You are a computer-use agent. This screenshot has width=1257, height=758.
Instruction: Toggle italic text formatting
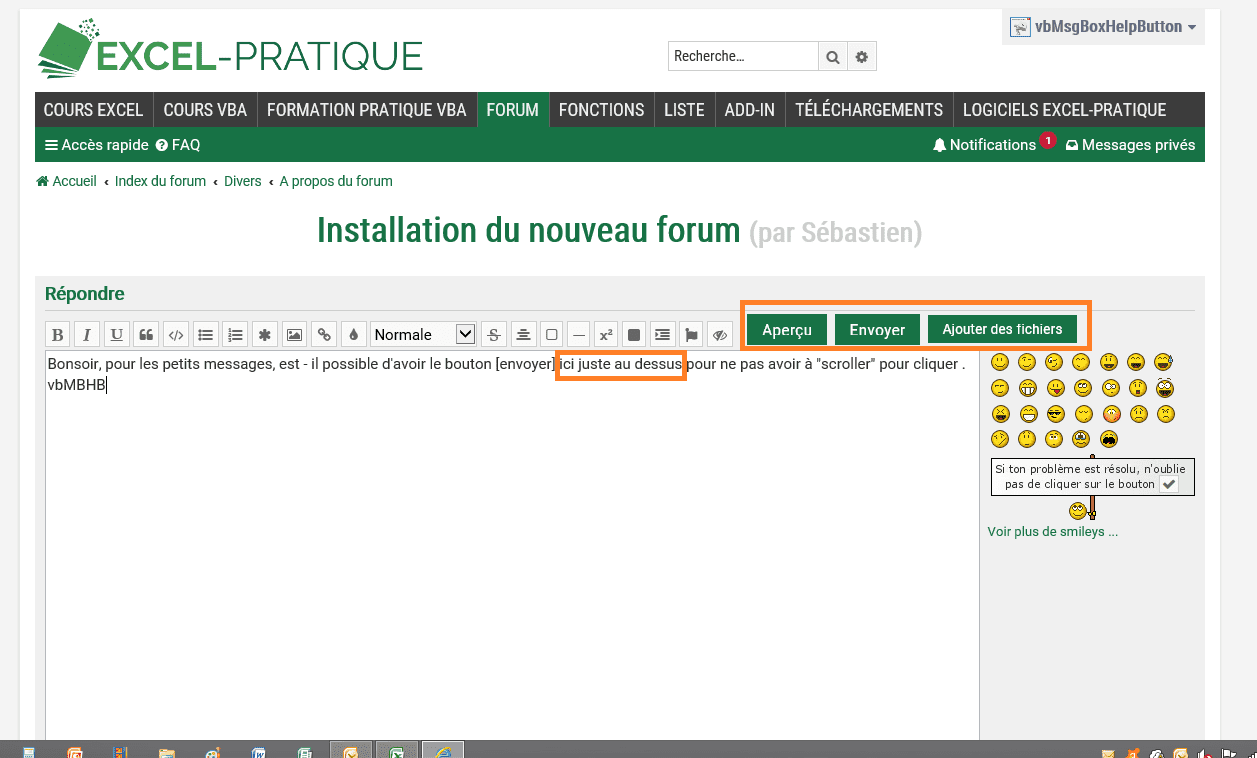(87, 335)
